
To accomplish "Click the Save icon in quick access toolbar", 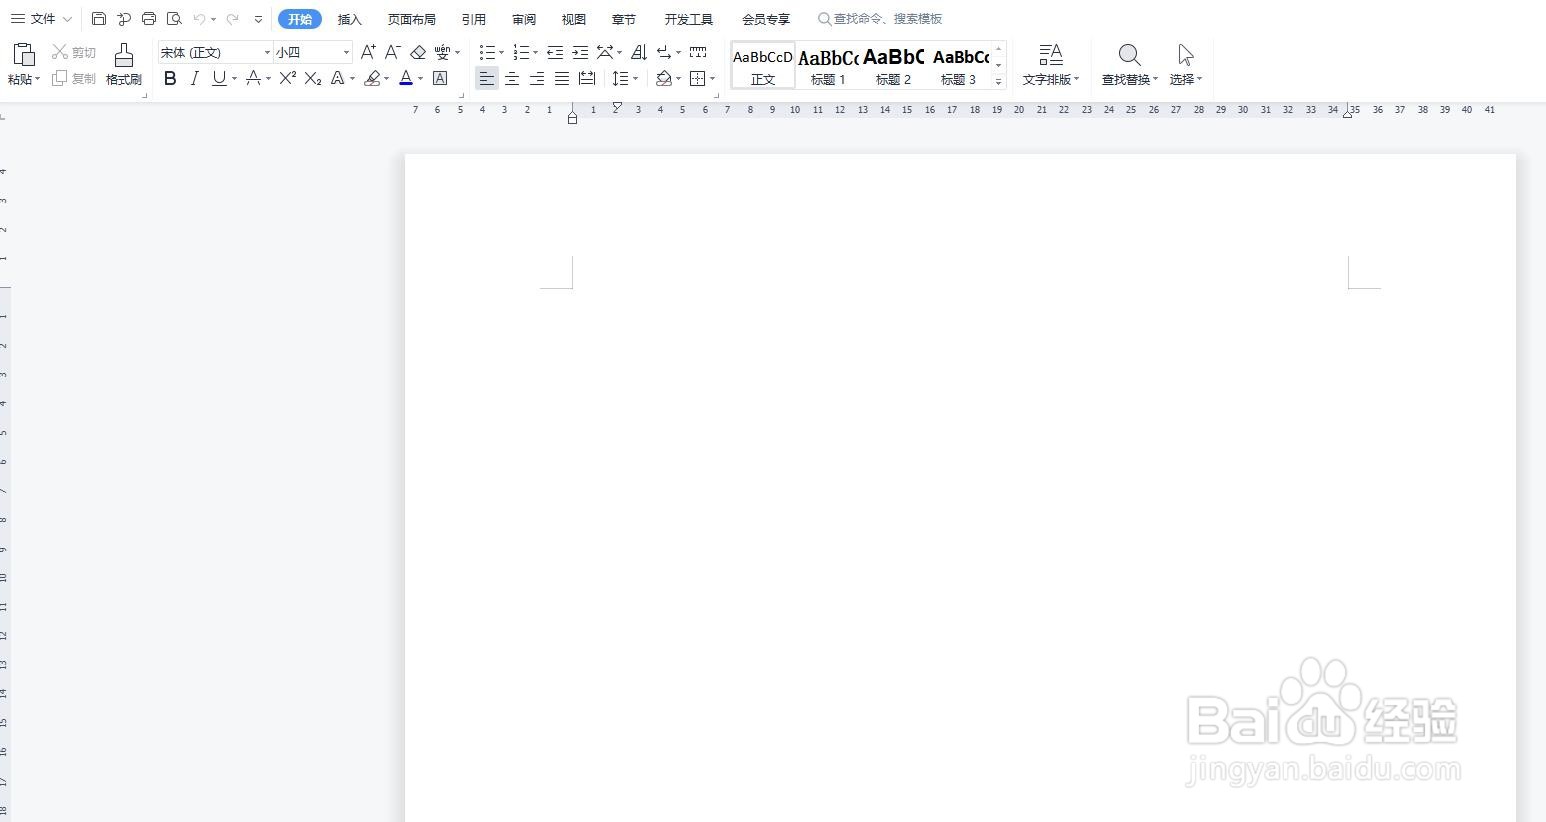I will point(98,19).
